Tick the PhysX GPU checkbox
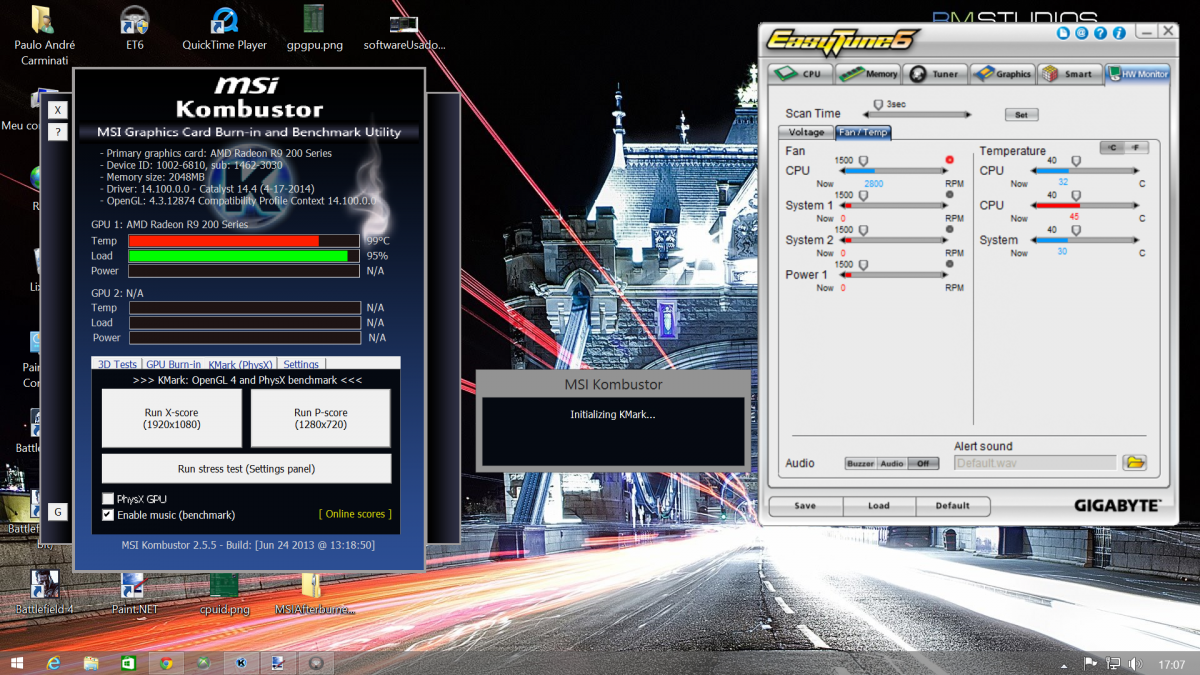 pos(108,499)
